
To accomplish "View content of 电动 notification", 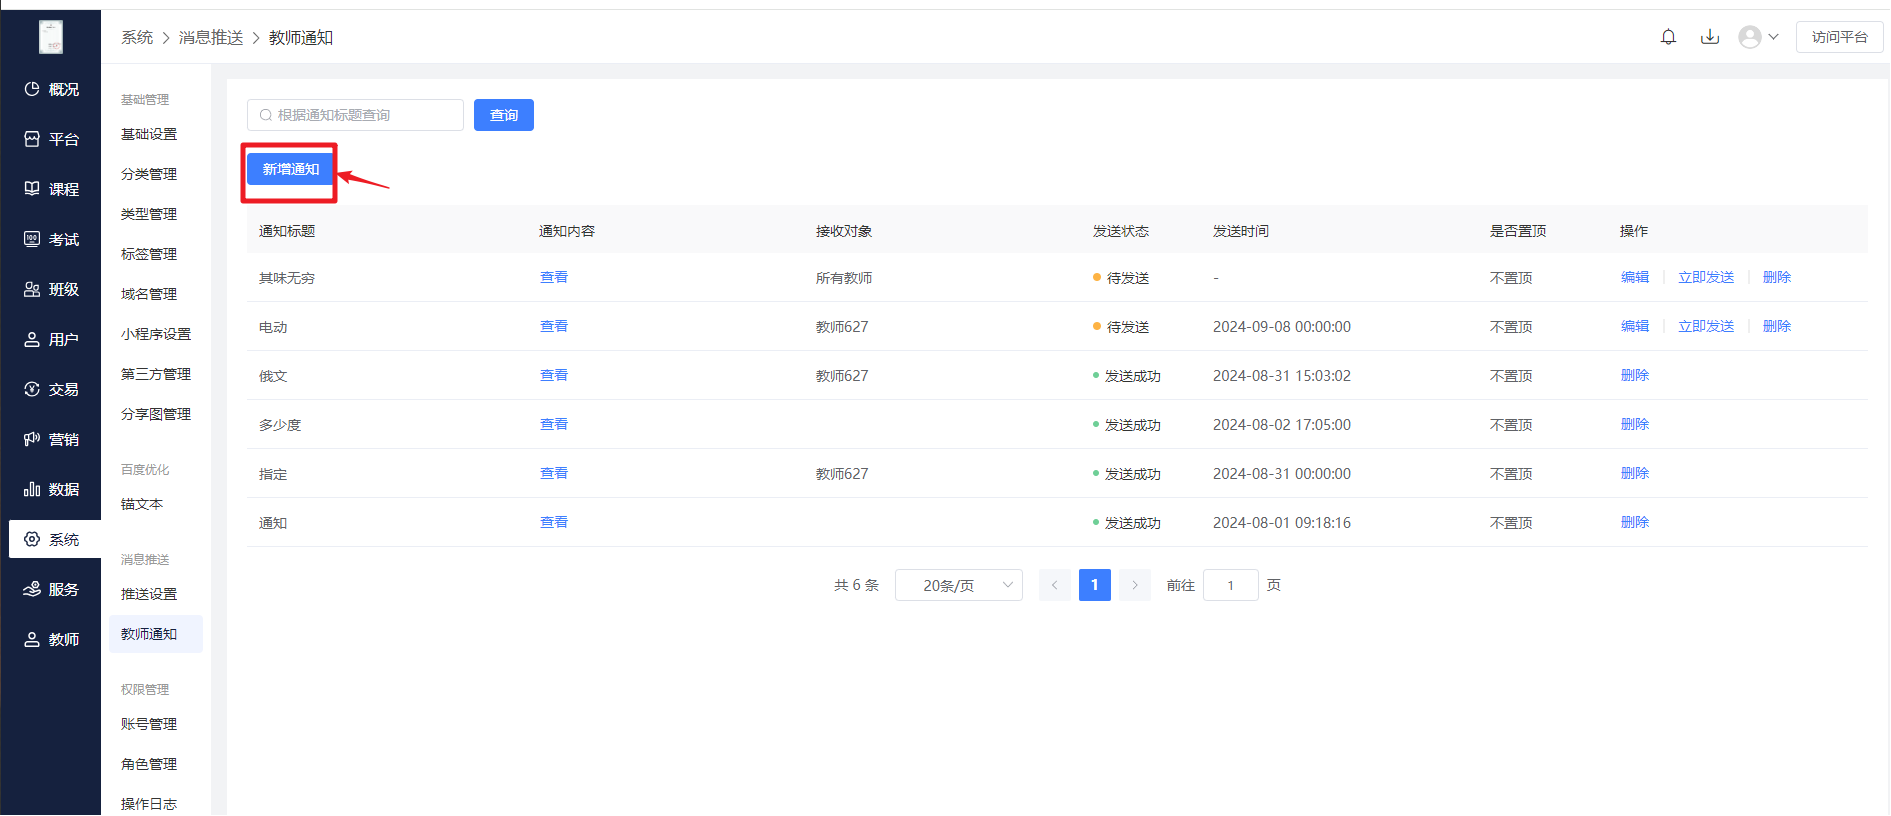I will pyautogui.click(x=554, y=326).
